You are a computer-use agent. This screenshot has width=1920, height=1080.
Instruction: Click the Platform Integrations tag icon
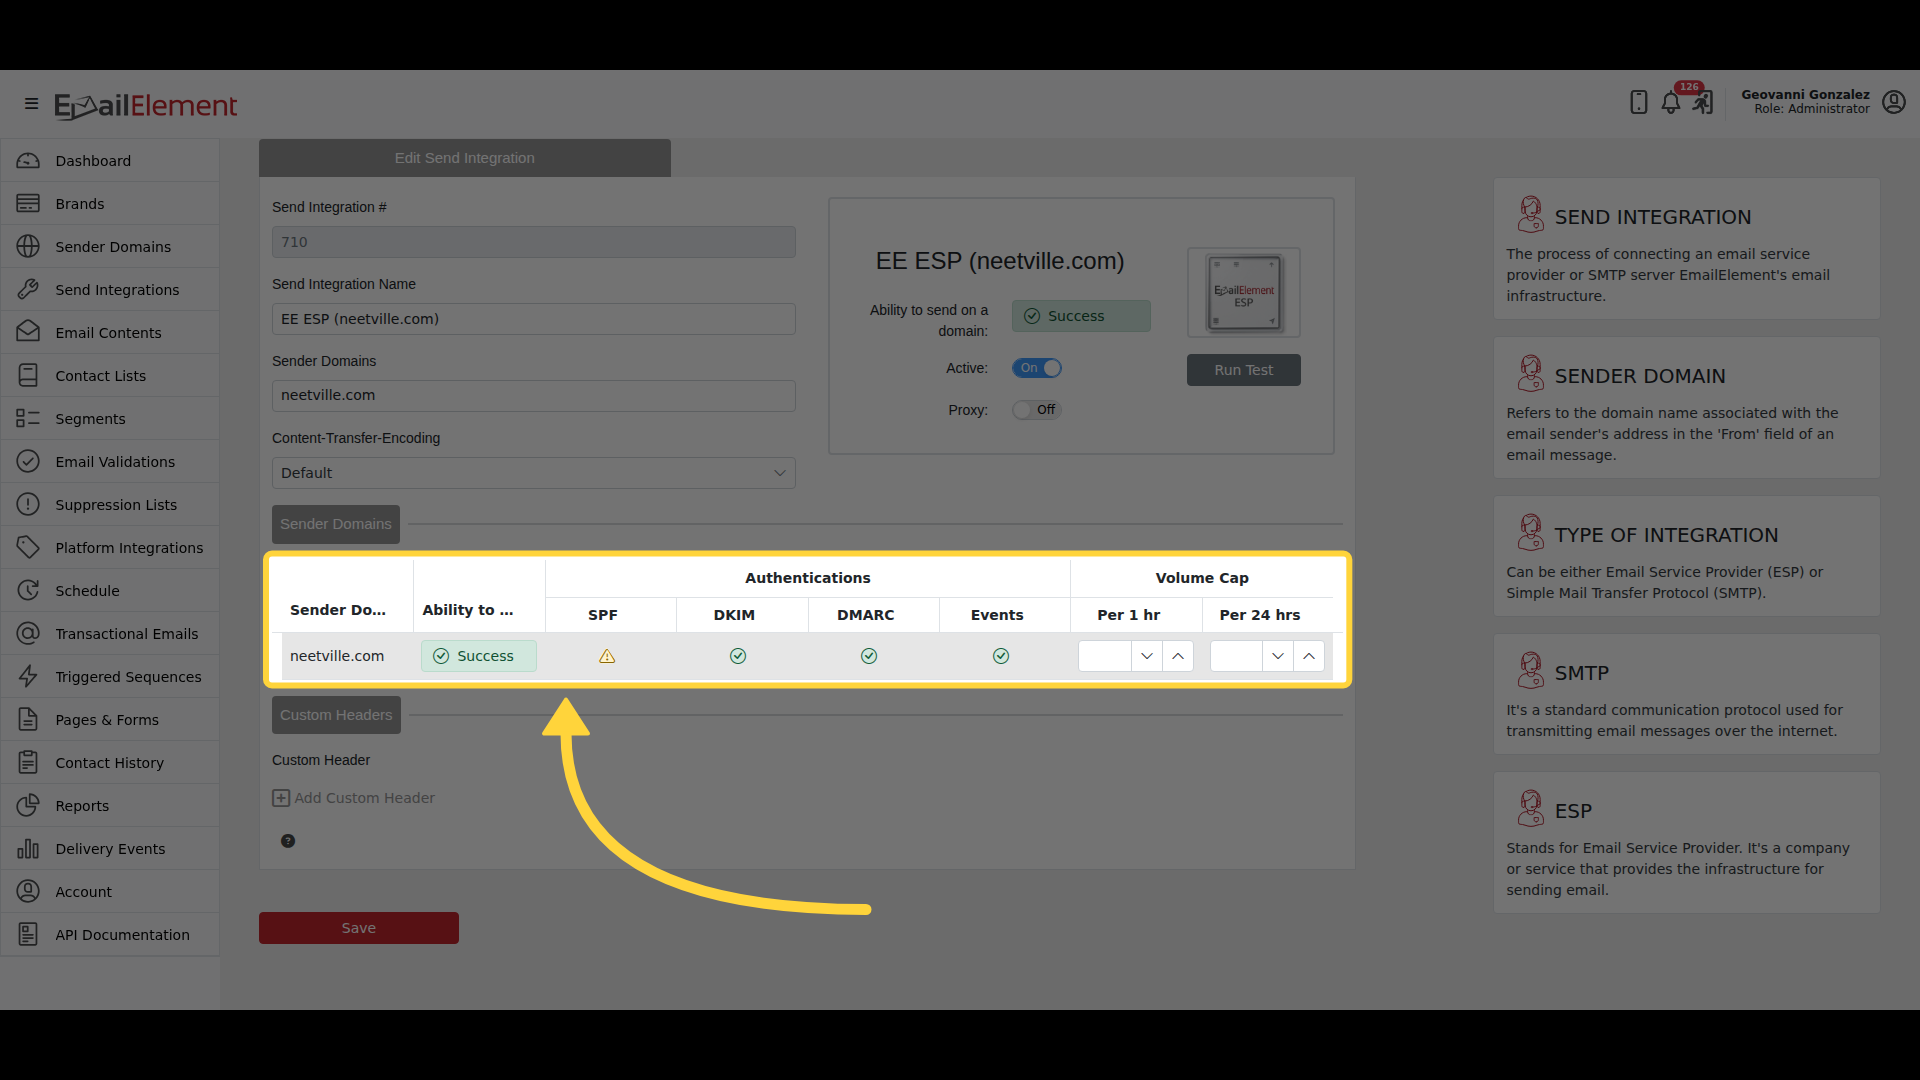28,548
